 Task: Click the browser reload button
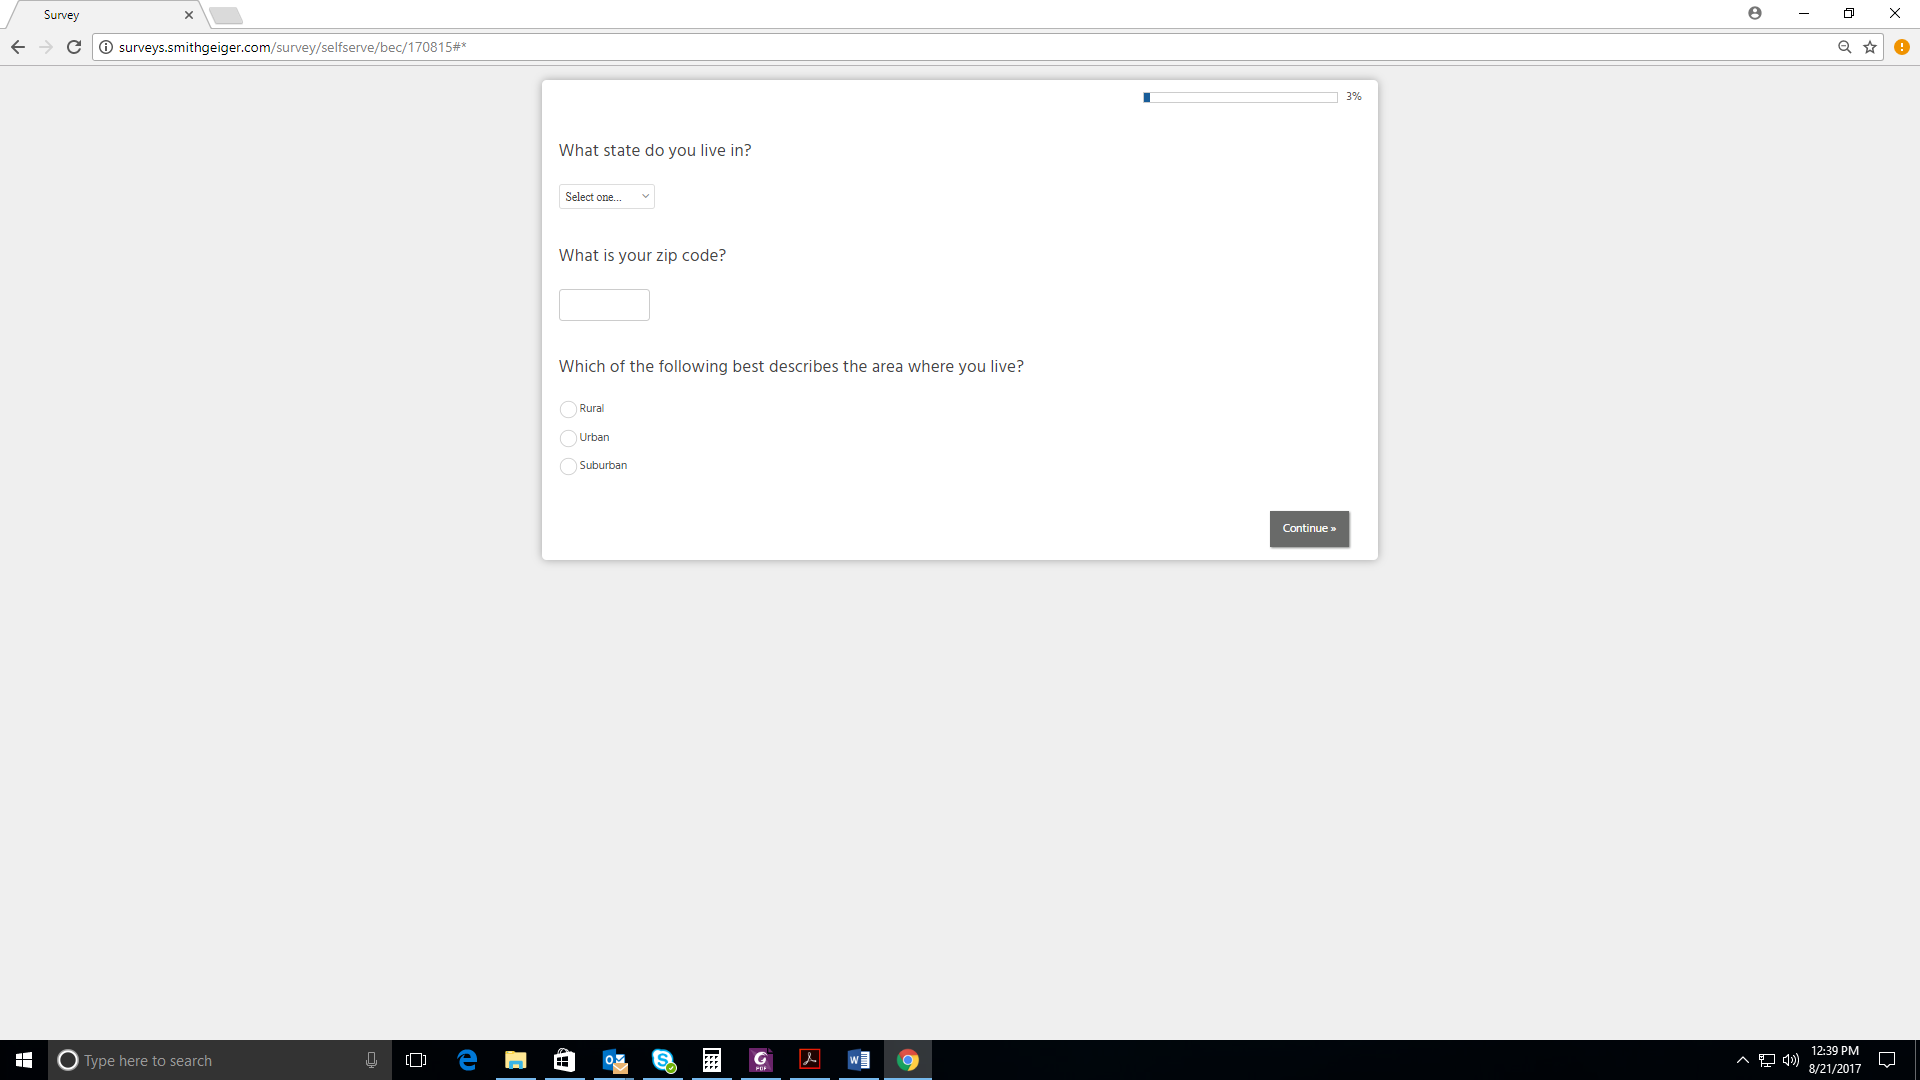point(74,47)
